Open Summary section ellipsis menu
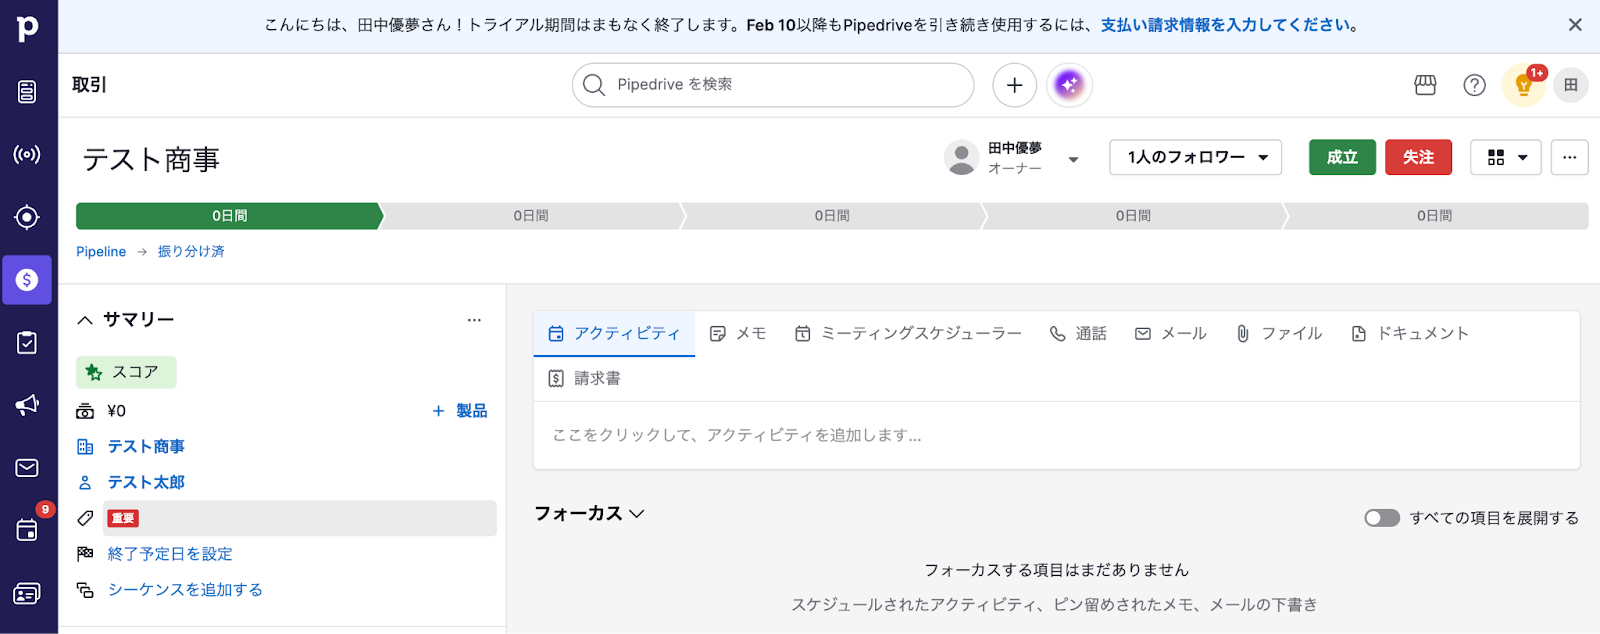 [x=474, y=320]
